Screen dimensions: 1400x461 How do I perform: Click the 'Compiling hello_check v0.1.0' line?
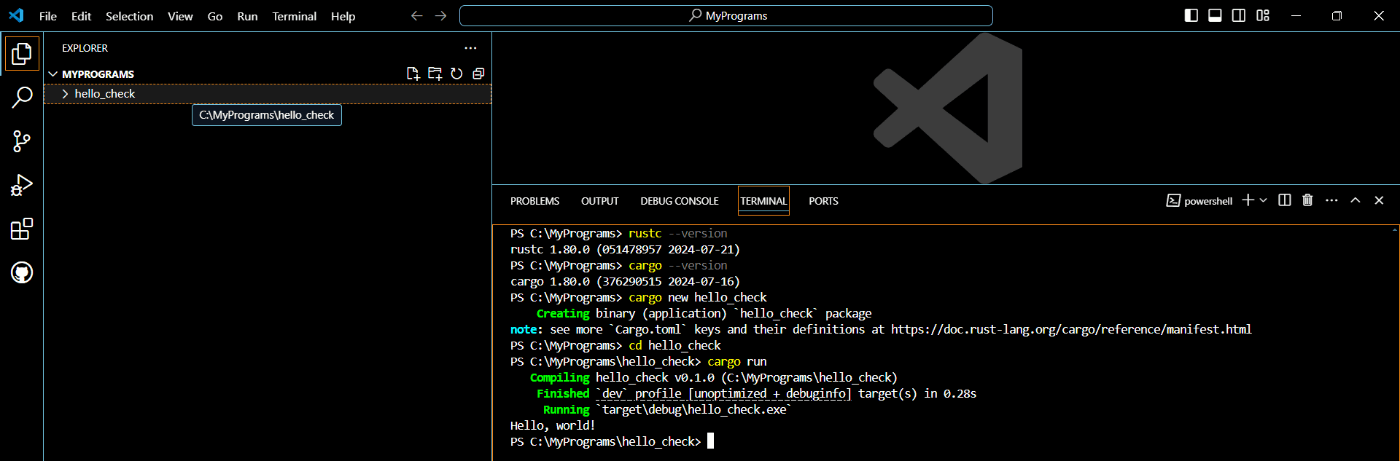pyautogui.click(x=714, y=377)
